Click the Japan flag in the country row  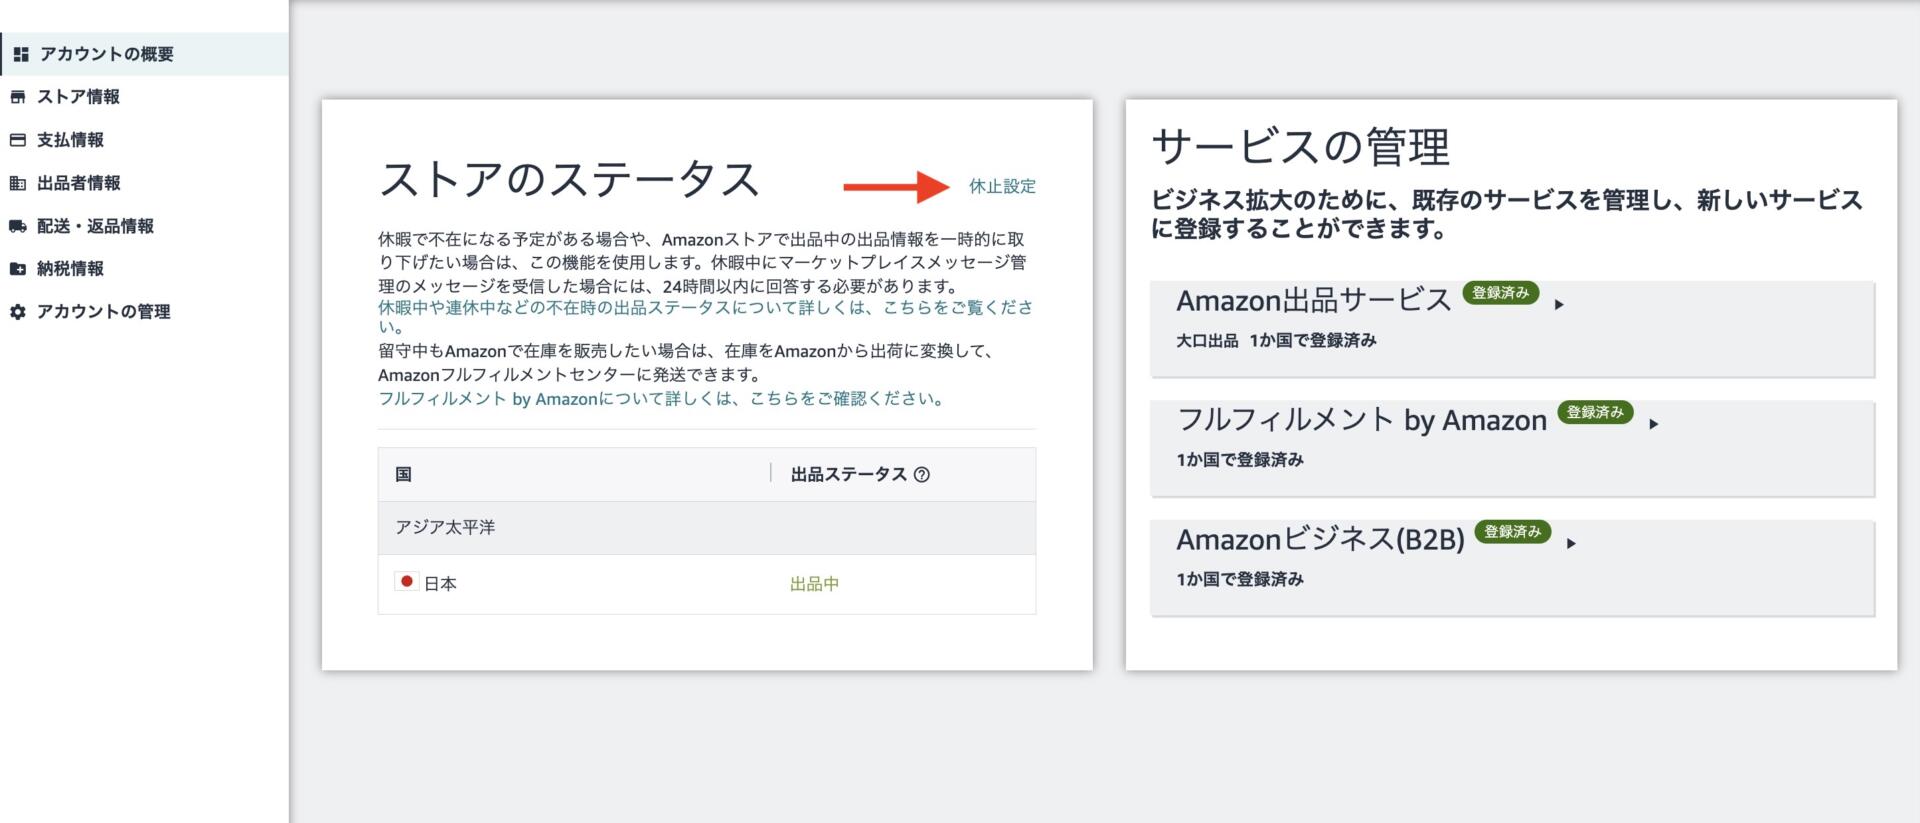coord(406,582)
